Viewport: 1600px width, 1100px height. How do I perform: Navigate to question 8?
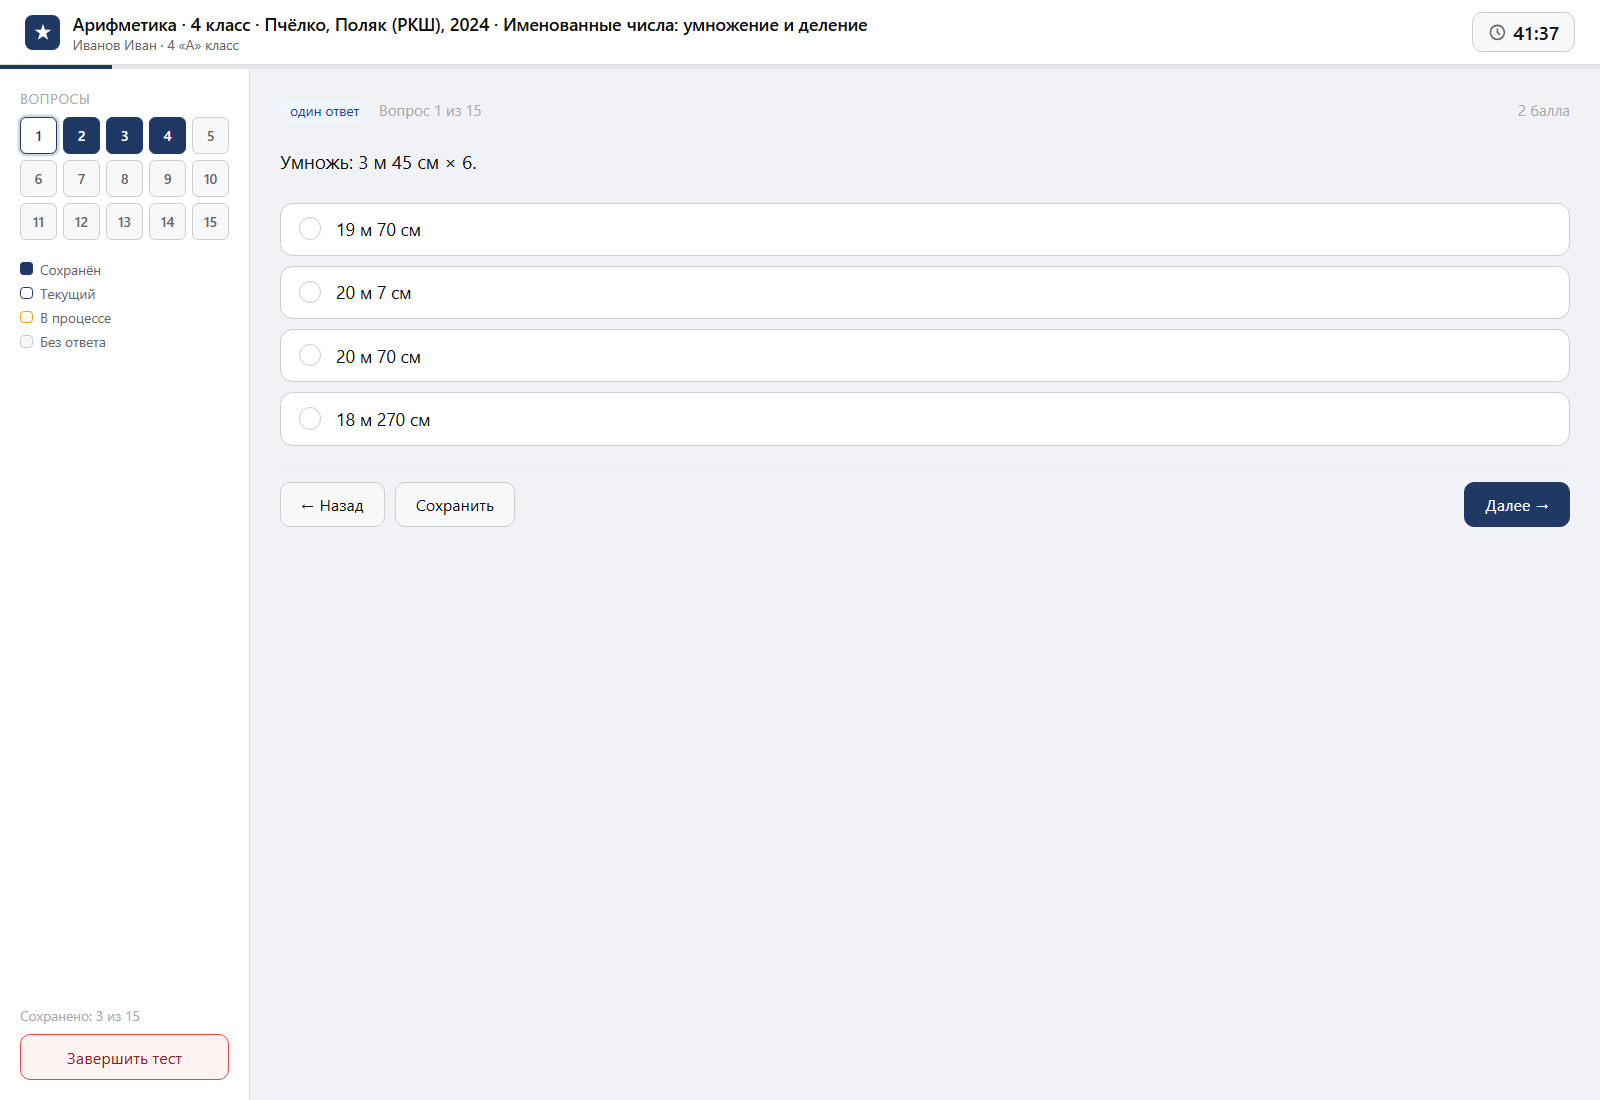pos(124,179)
